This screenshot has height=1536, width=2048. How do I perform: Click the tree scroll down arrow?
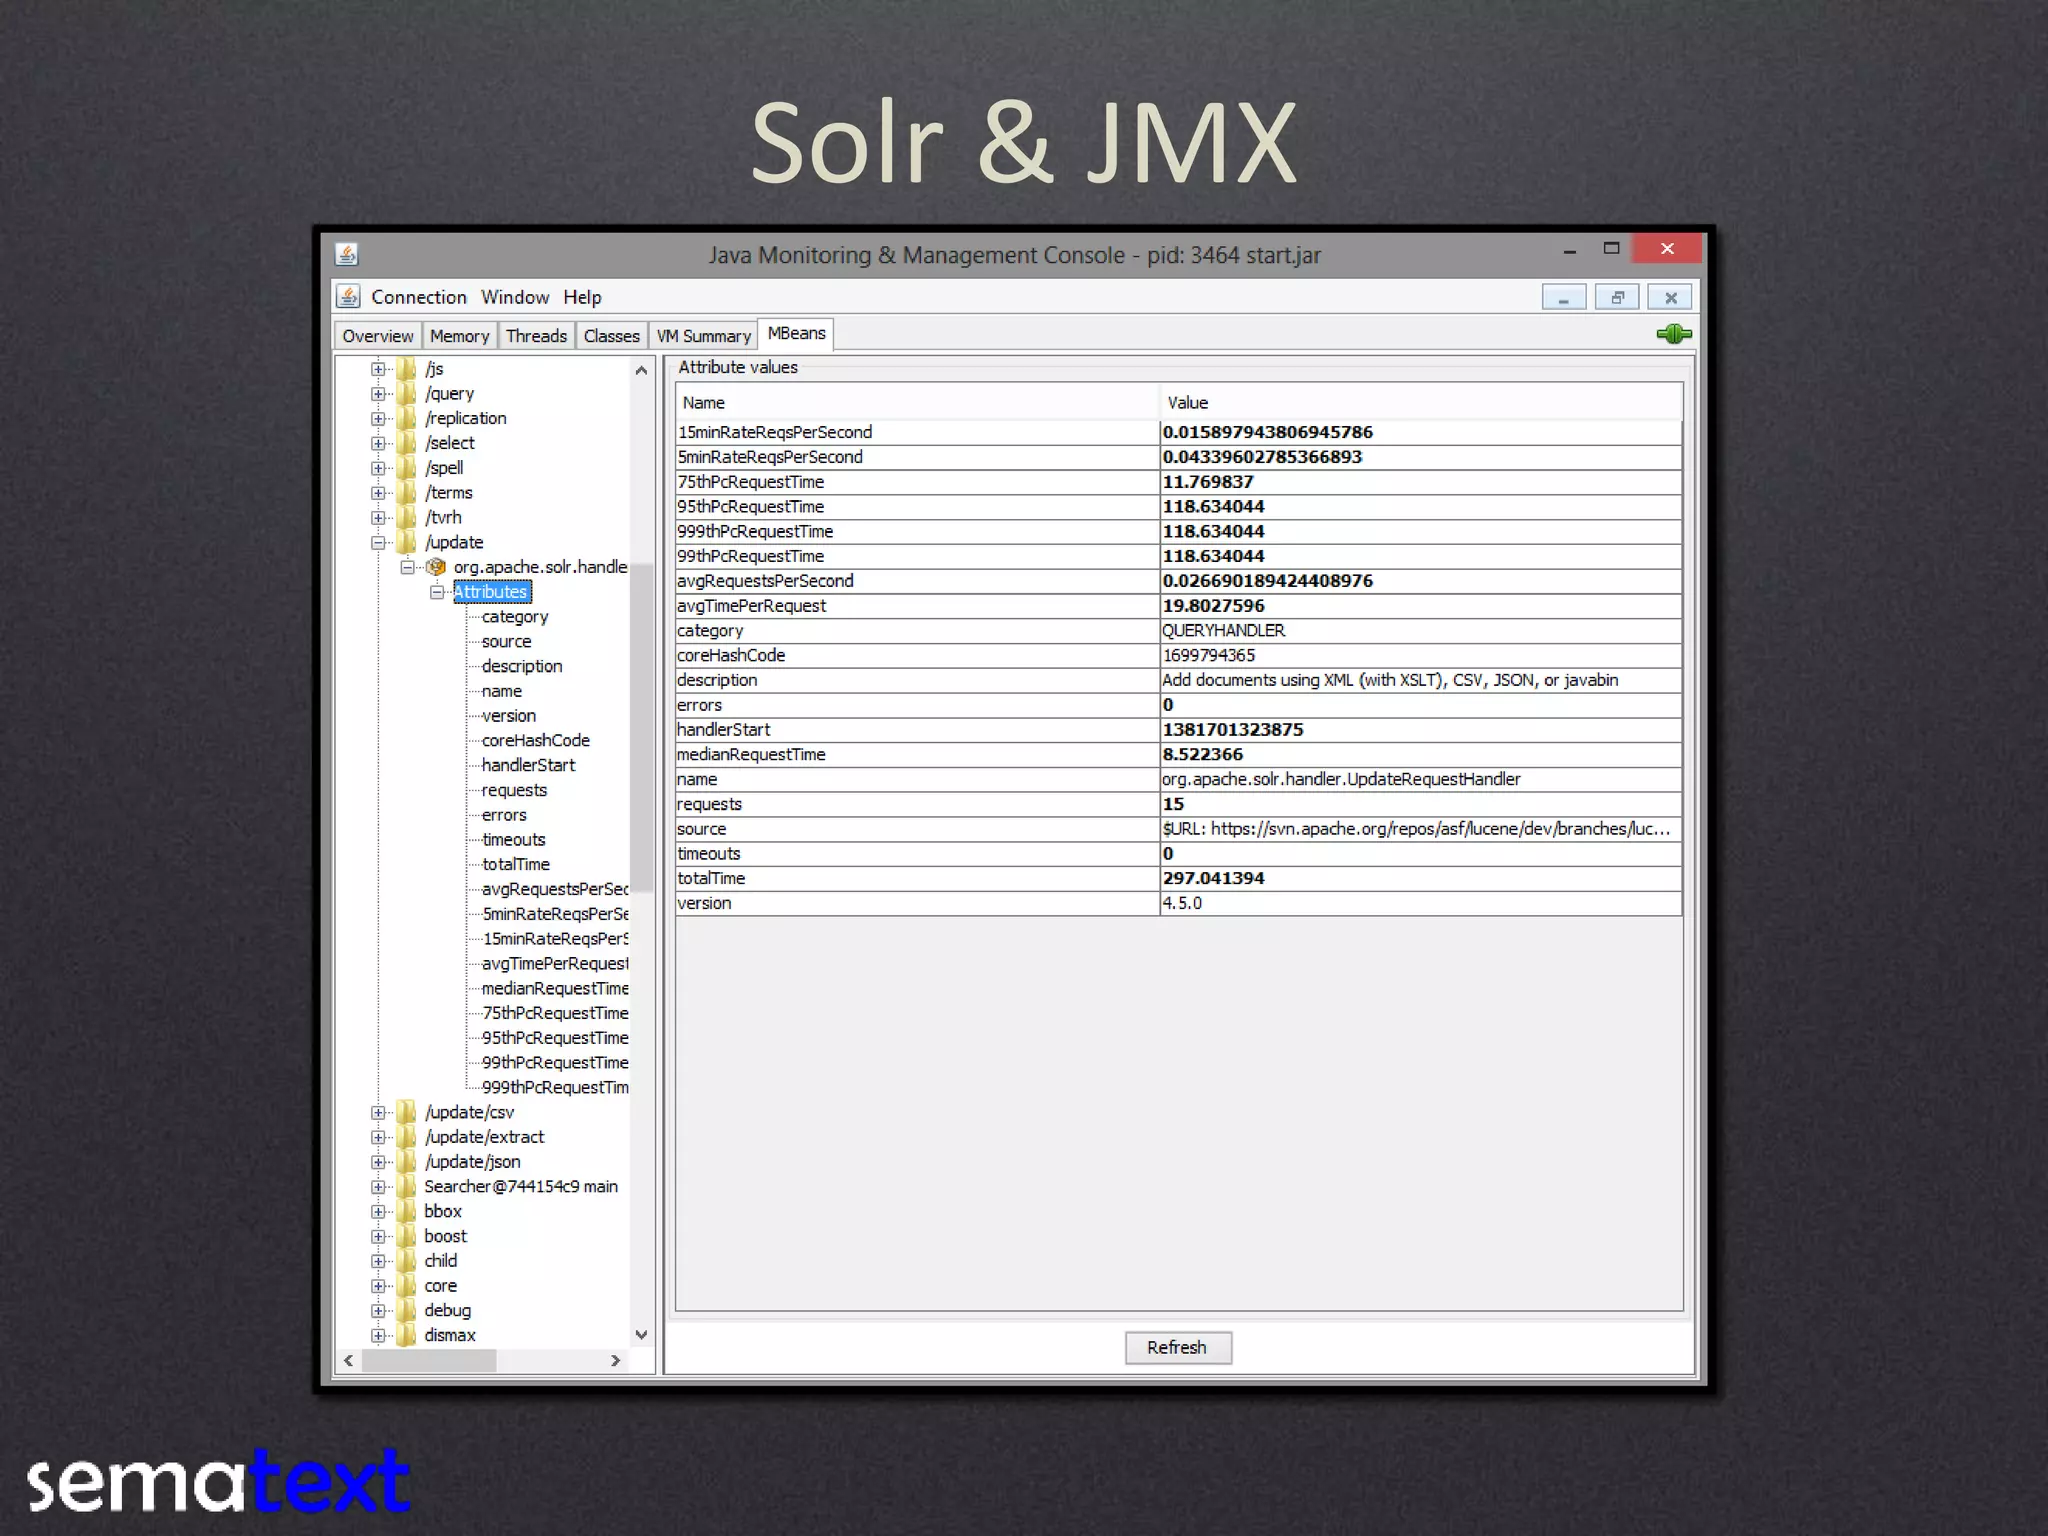coord(641,1335)
